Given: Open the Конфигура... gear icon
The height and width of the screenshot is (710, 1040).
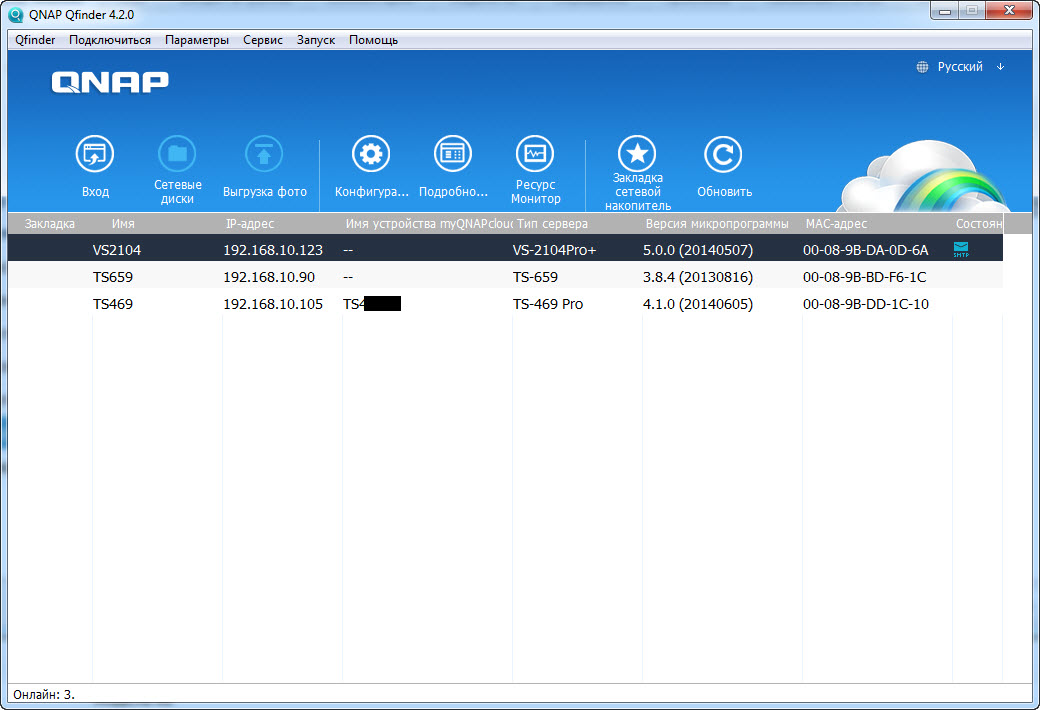Looking at the screenshot, I should [371, 154].
